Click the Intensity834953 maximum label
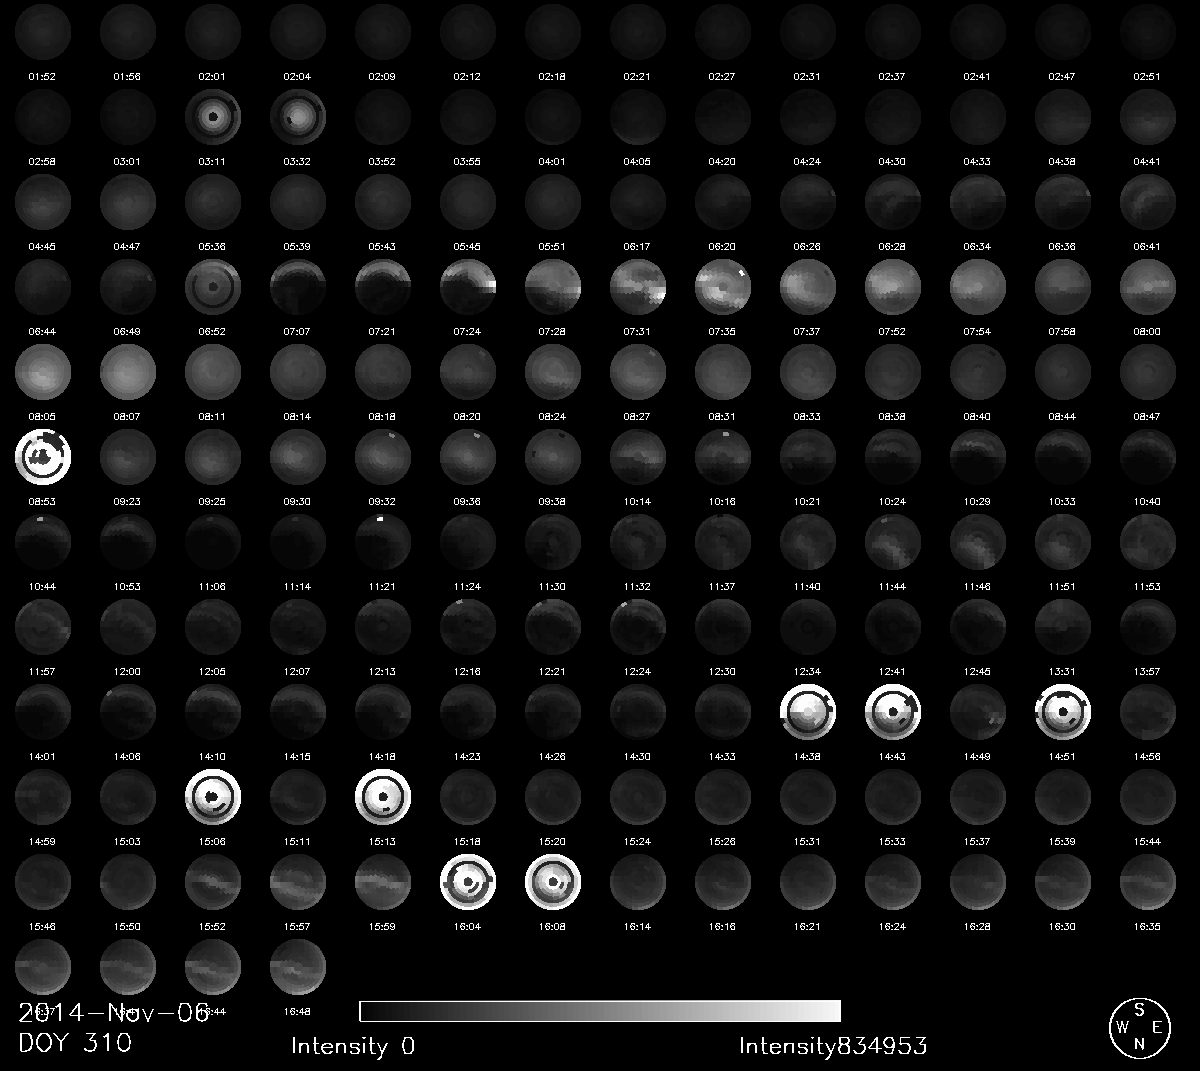 pos(832,1046)
